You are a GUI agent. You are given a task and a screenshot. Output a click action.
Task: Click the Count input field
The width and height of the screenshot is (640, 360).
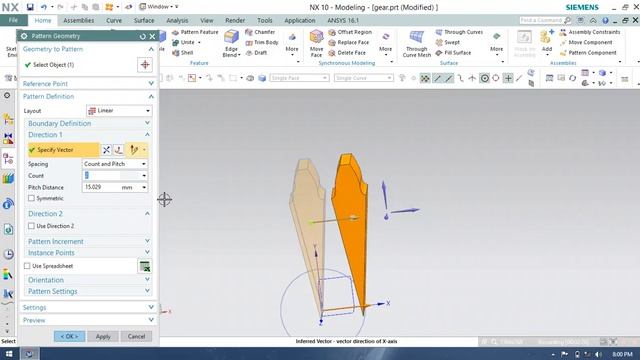111,176
